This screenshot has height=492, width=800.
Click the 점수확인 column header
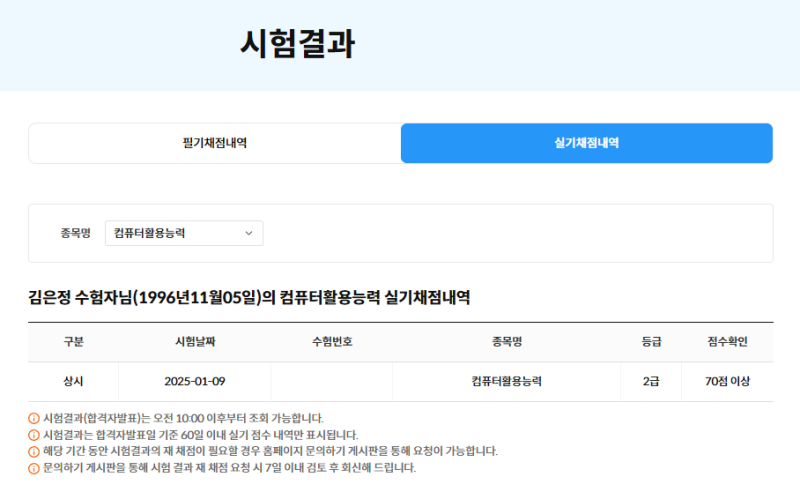point(728,342)
